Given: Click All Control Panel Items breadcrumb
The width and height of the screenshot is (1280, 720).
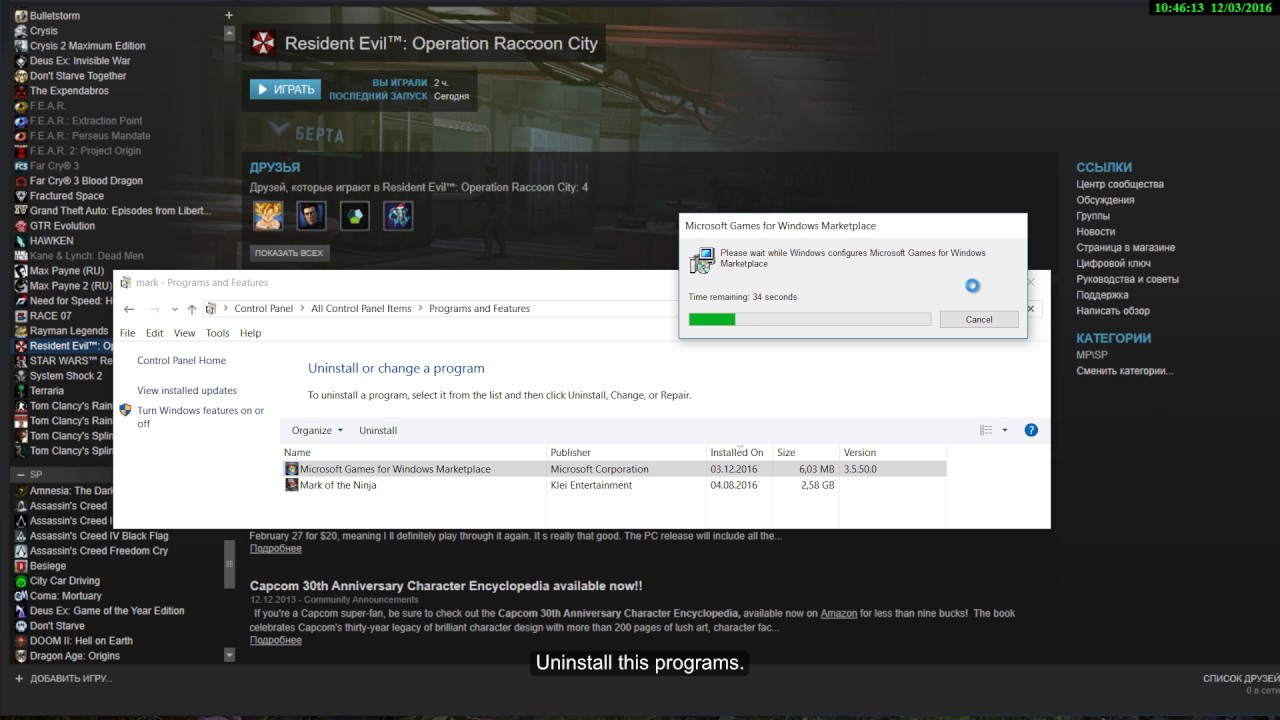Looking at the screenshot, I should tap(361, 309).
